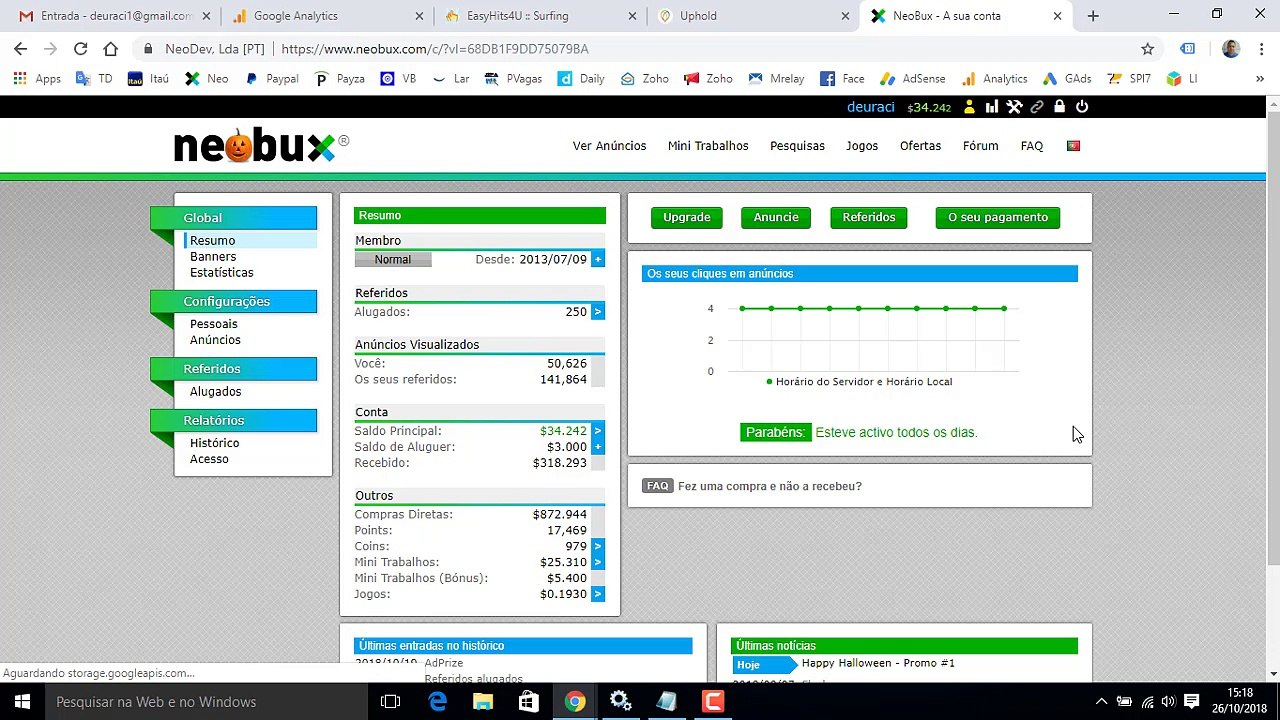The image size is (1280, 720).
Task: Expand Jogos arrow button
Action: (x=598, y=594)
